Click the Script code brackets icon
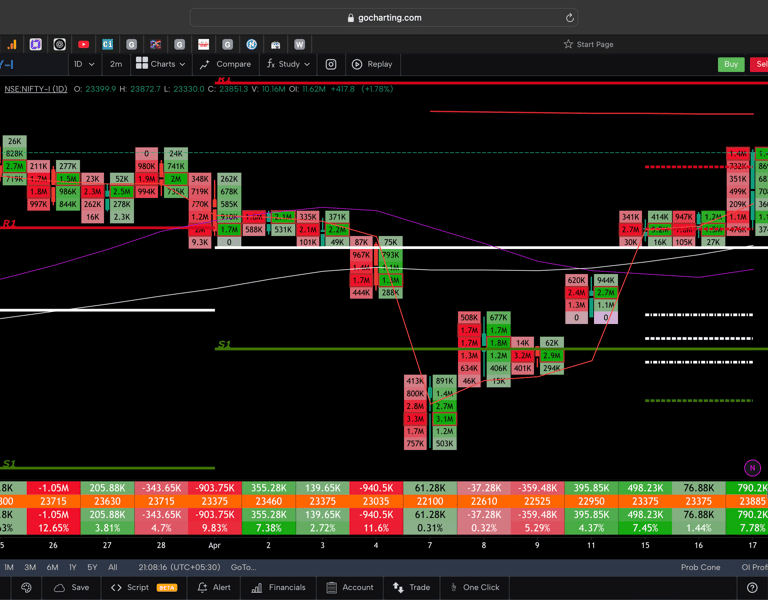 coord(116,588)
